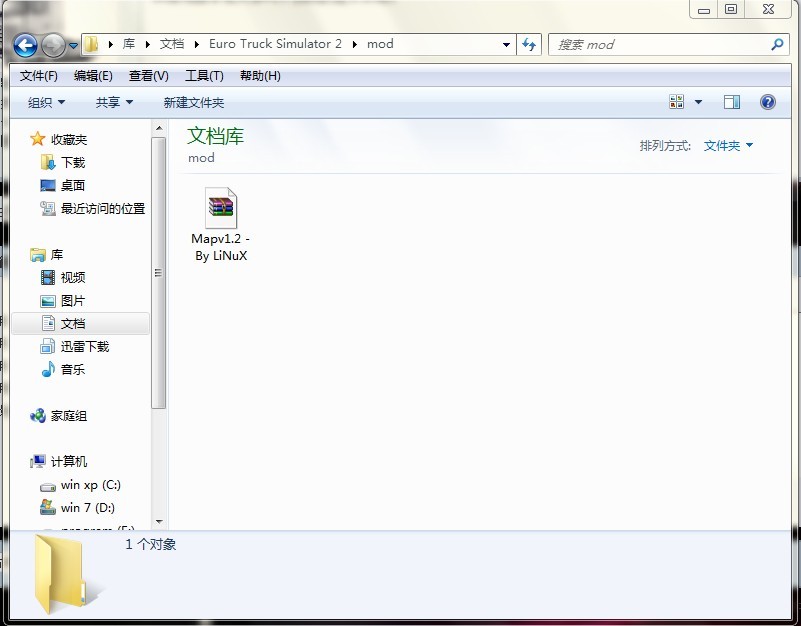Click the Help question mark icon
801x626 pixels.
click(x=767, y=102)
